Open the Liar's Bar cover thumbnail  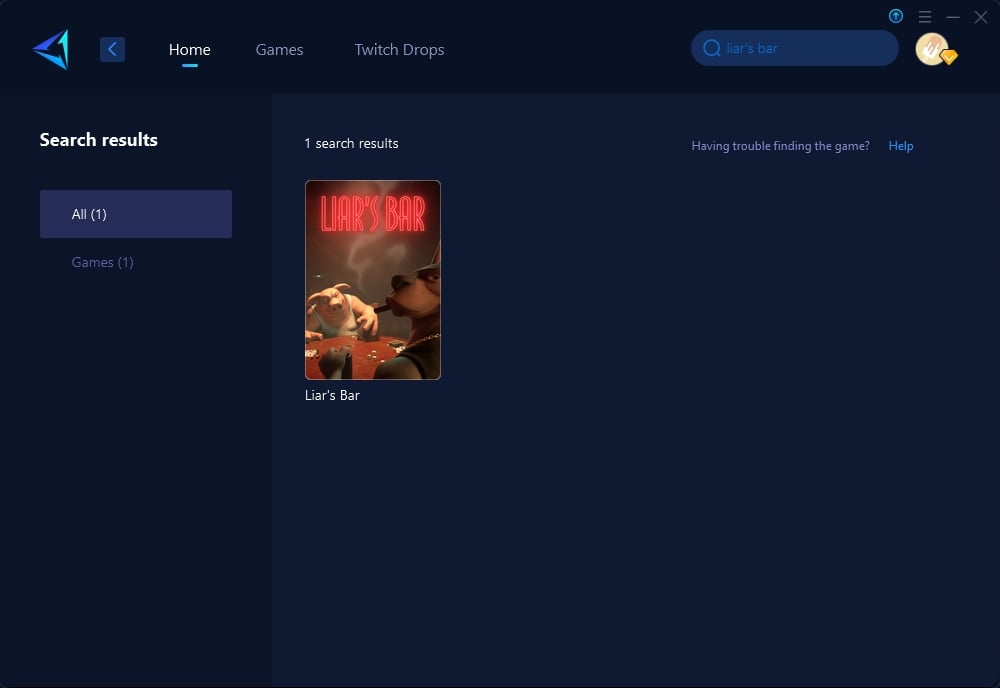point(373,280)
